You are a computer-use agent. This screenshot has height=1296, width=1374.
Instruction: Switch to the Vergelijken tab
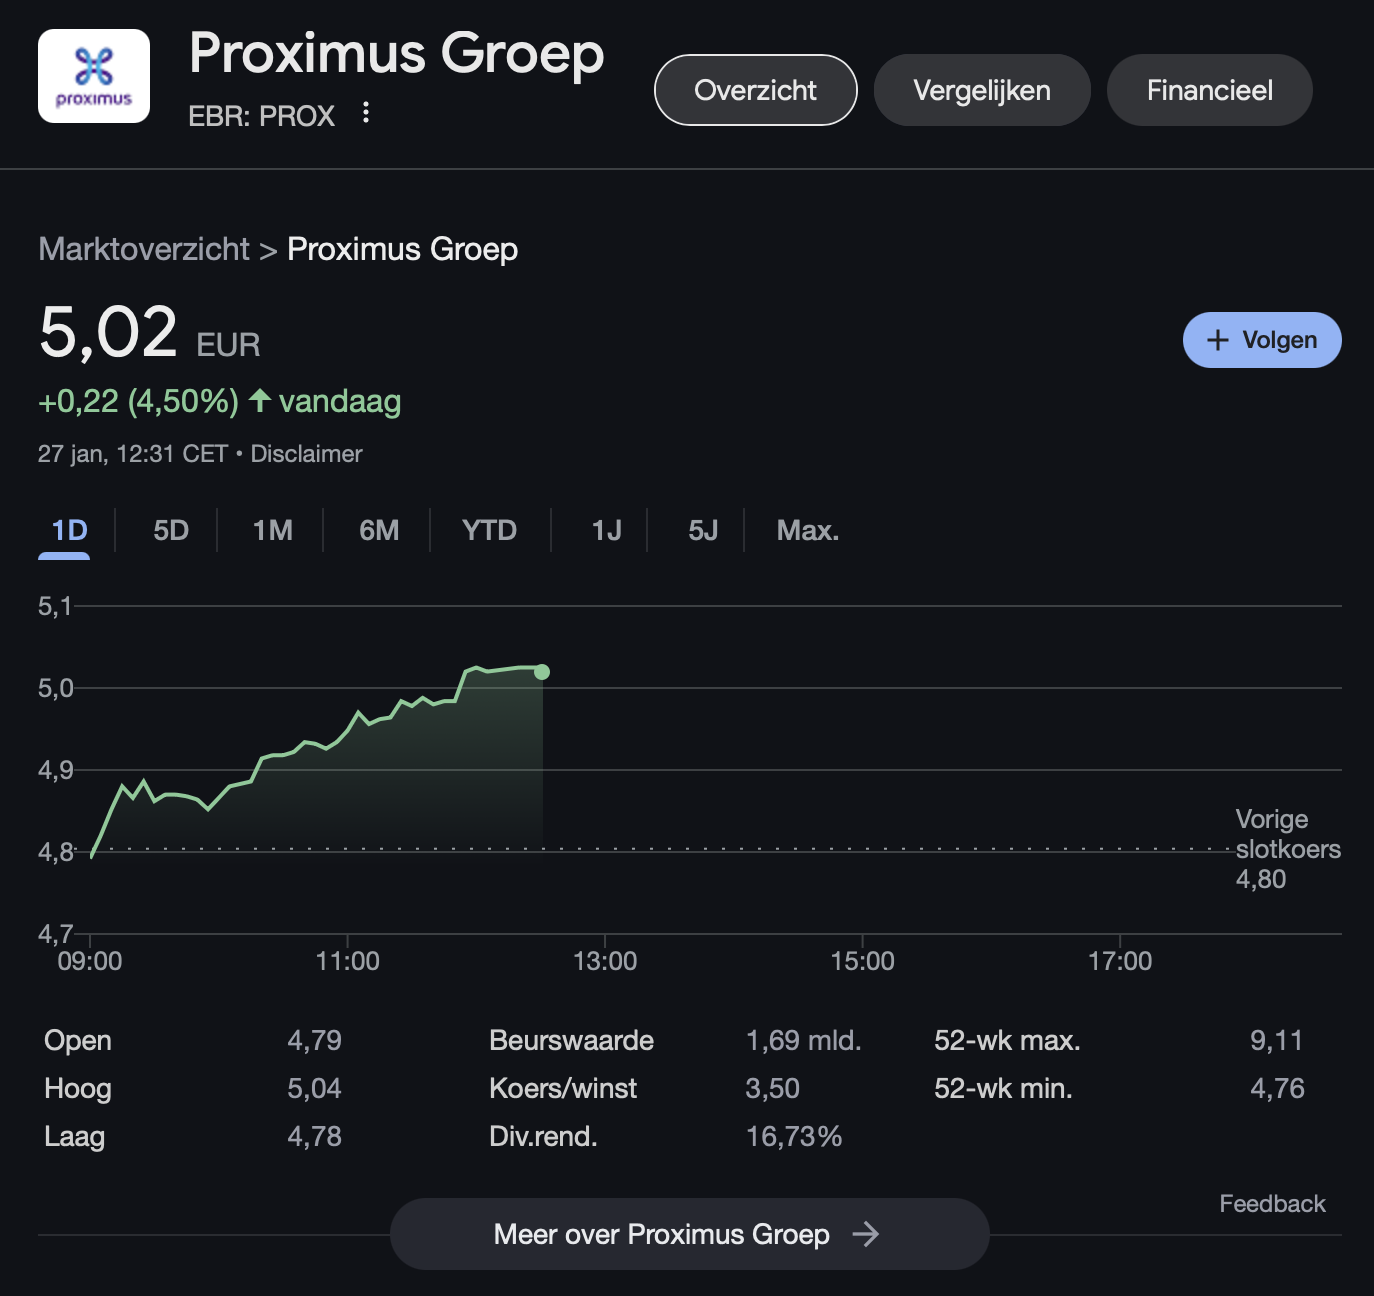click(981, 90)
